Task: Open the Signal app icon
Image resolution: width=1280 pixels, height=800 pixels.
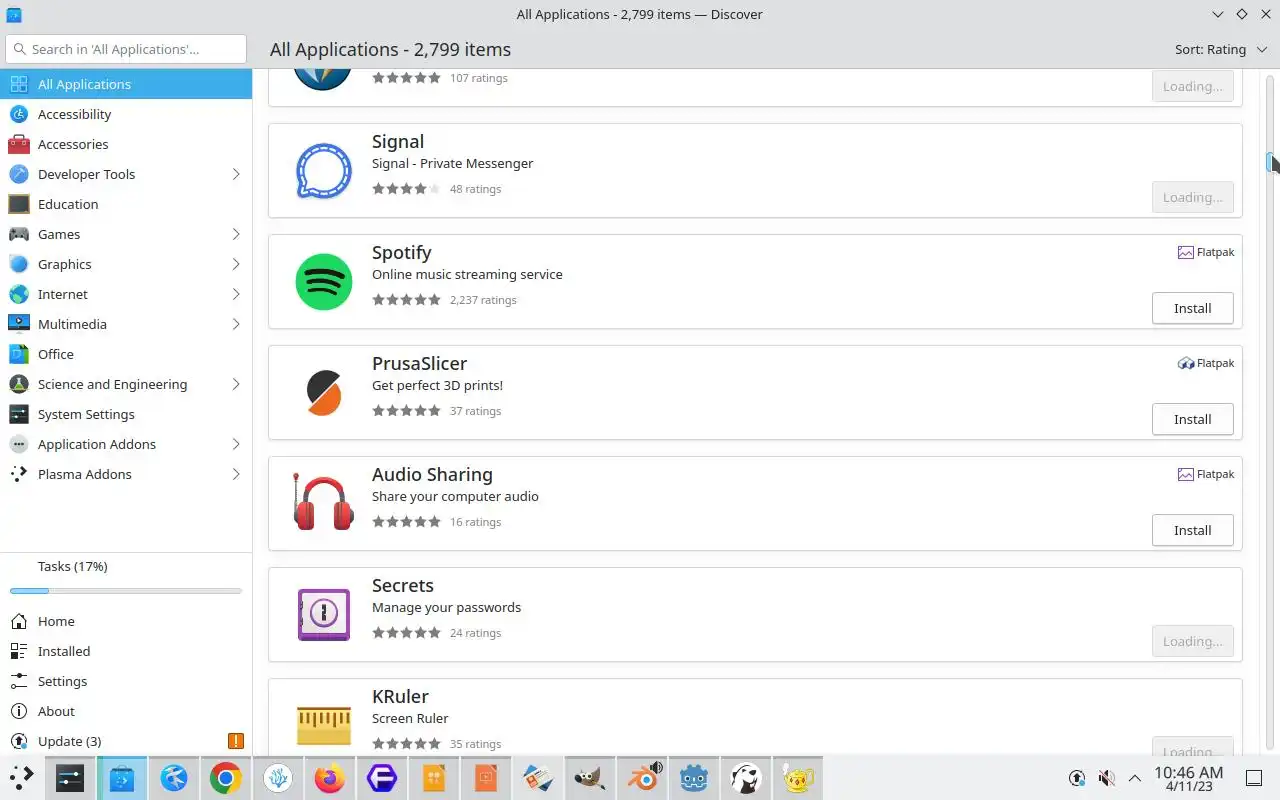Action: point(324,171)
